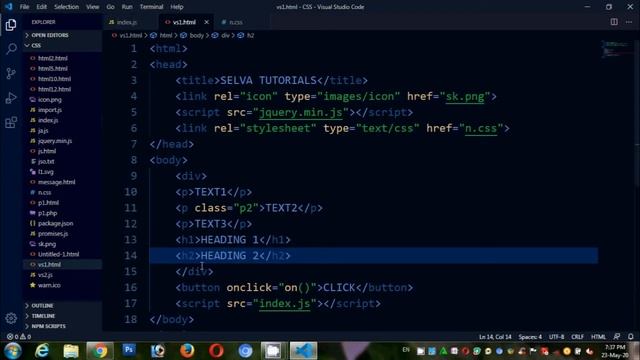This screenshot has height=360, width=640.
Task: Click the Split Editor Right icon
Action: coord(614,22)
